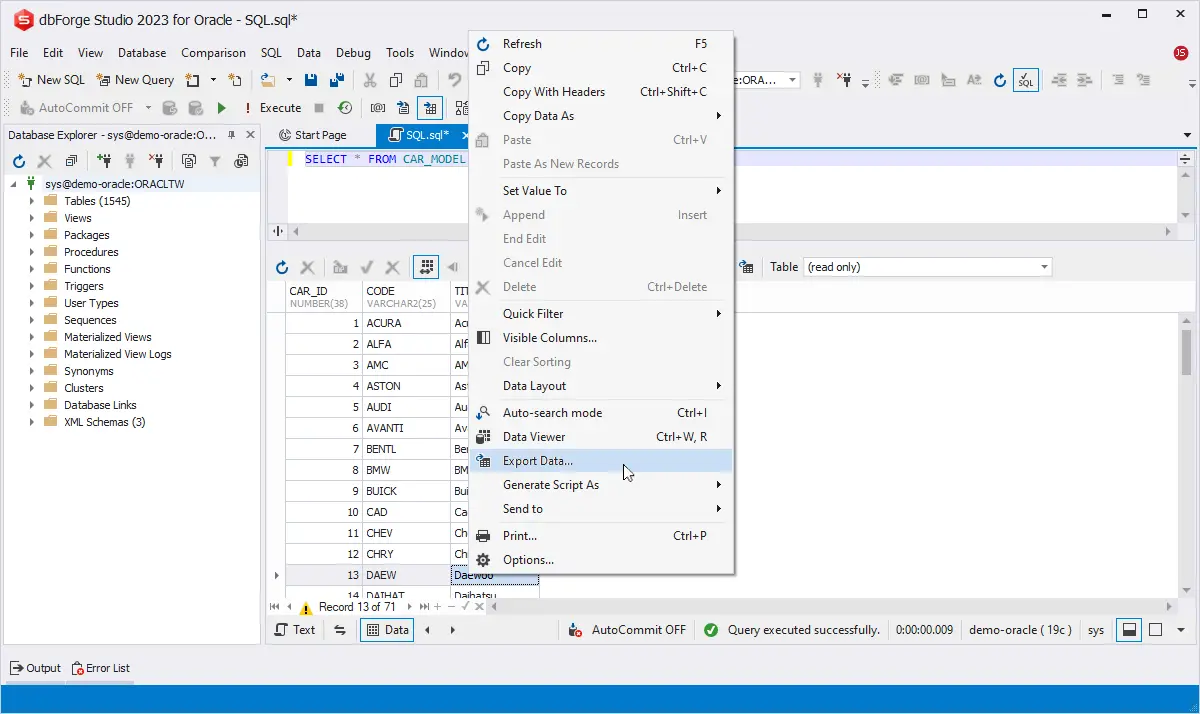Toggle the card view grid button
Viewport: 1200px width, 714px height.
click(426, 267)
